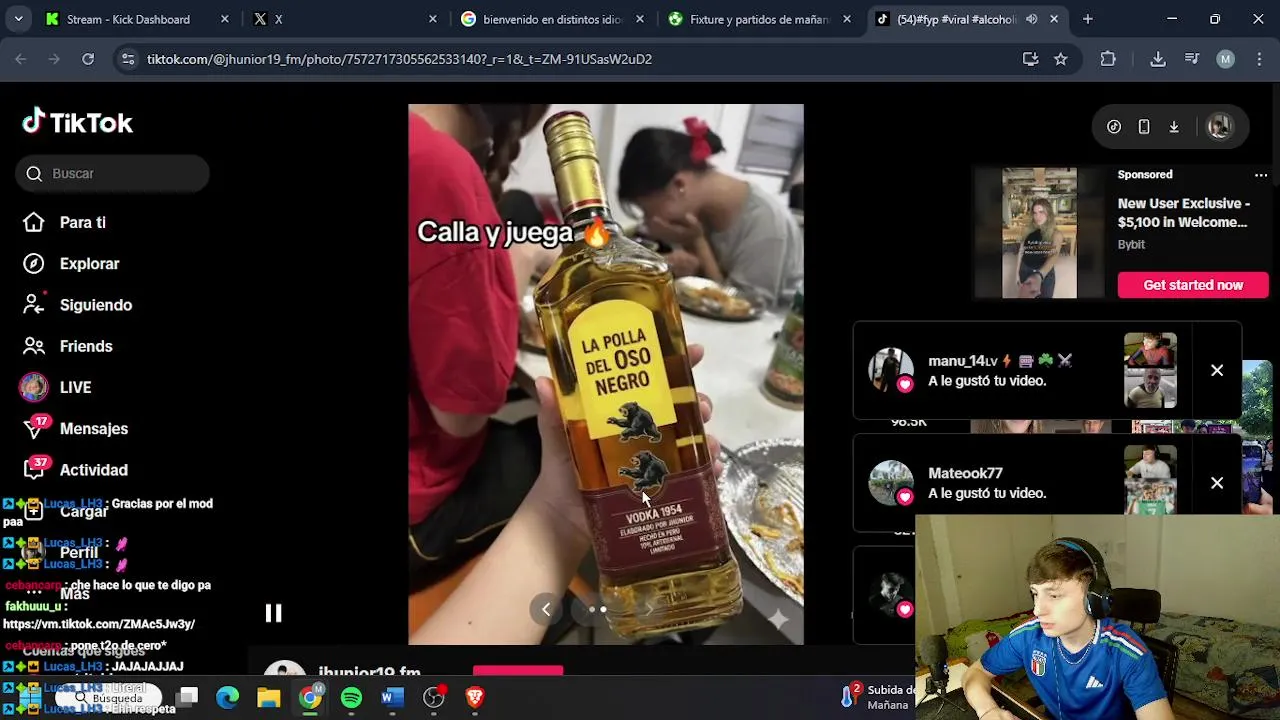
Task: Mute the TikTok tab audio icon
Action: (1031, 19)
